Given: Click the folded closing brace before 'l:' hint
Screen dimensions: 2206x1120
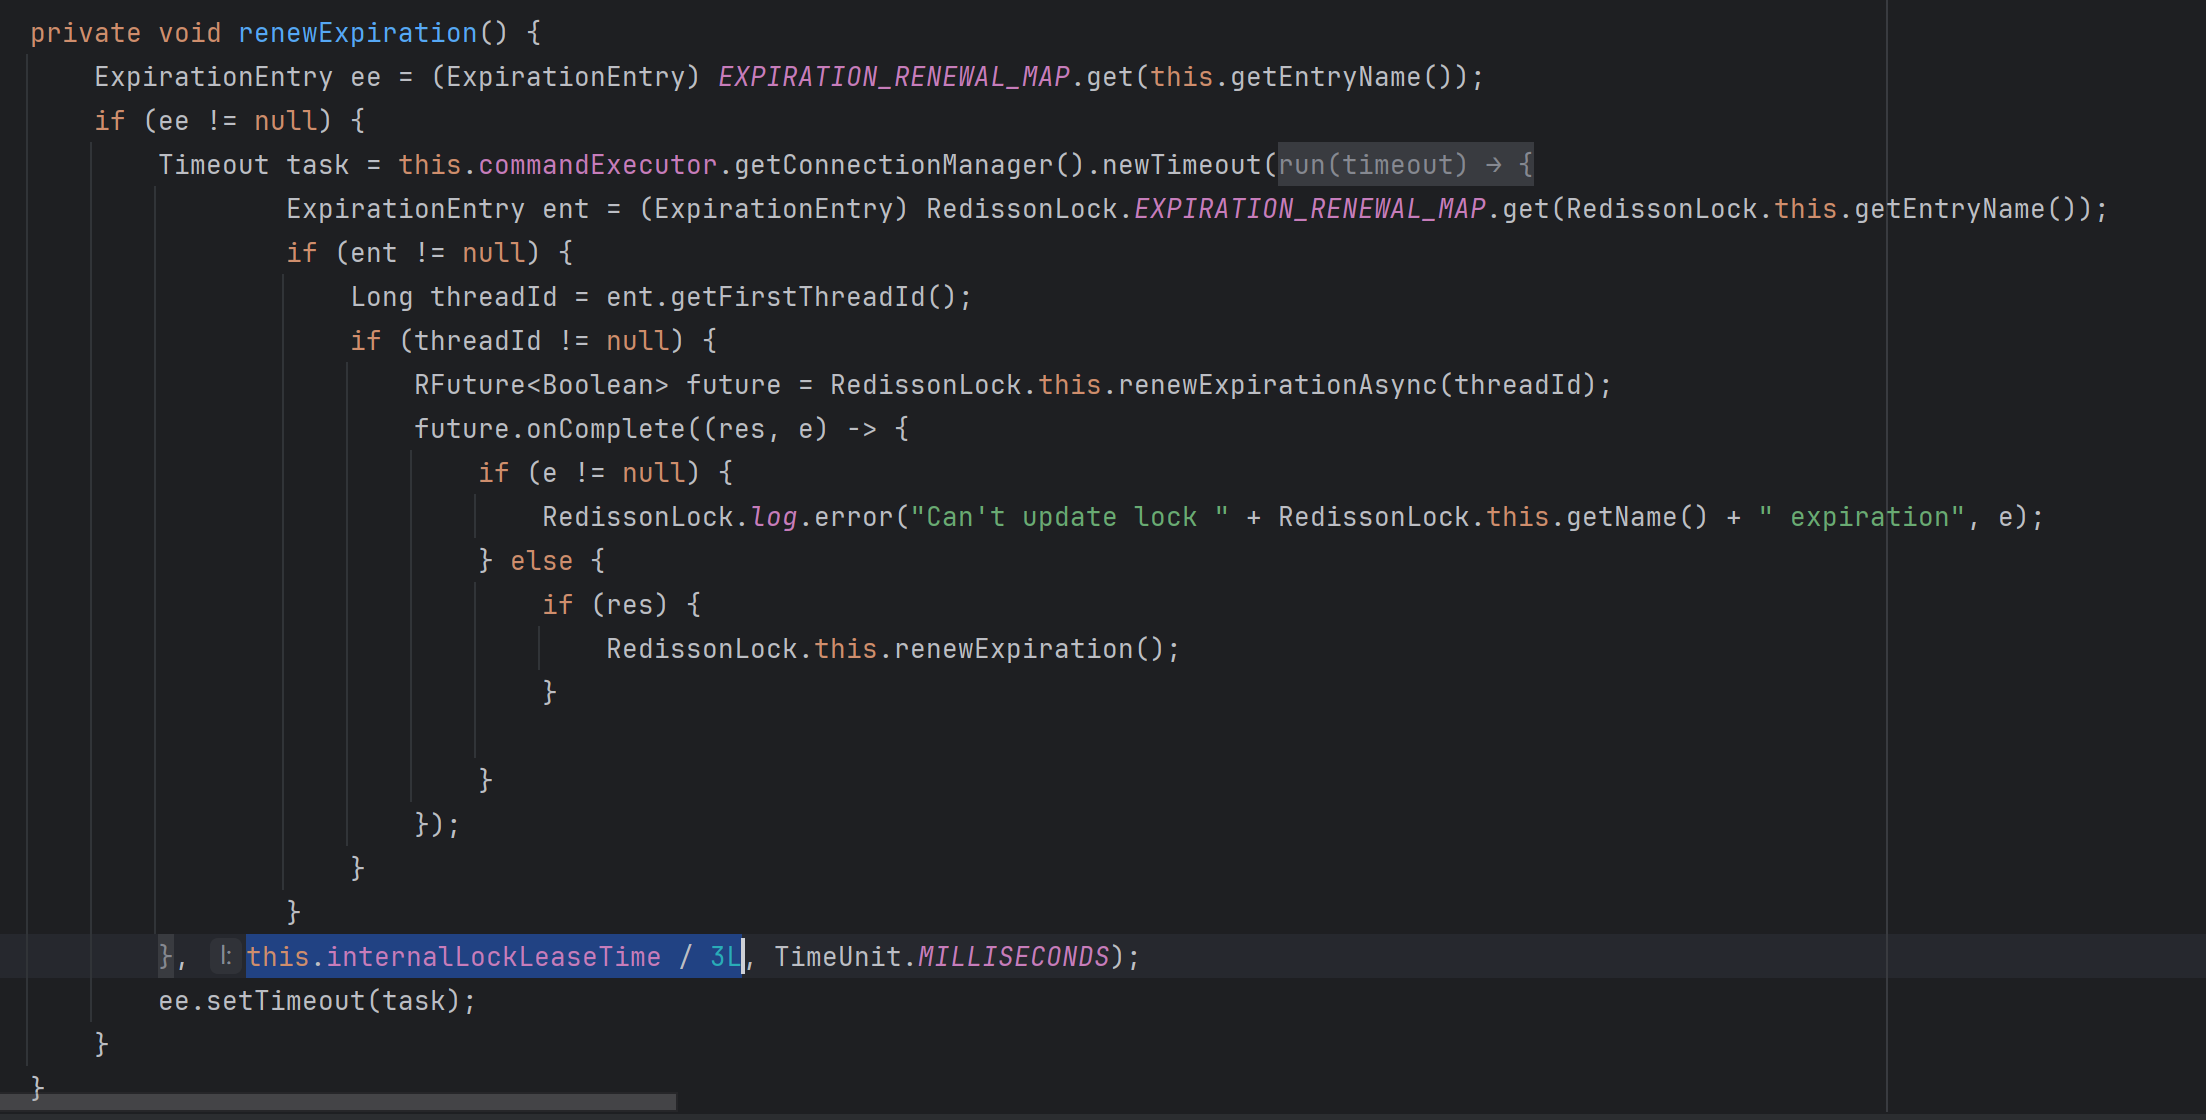Looking at the screenshot, I should tap(165, 957).
